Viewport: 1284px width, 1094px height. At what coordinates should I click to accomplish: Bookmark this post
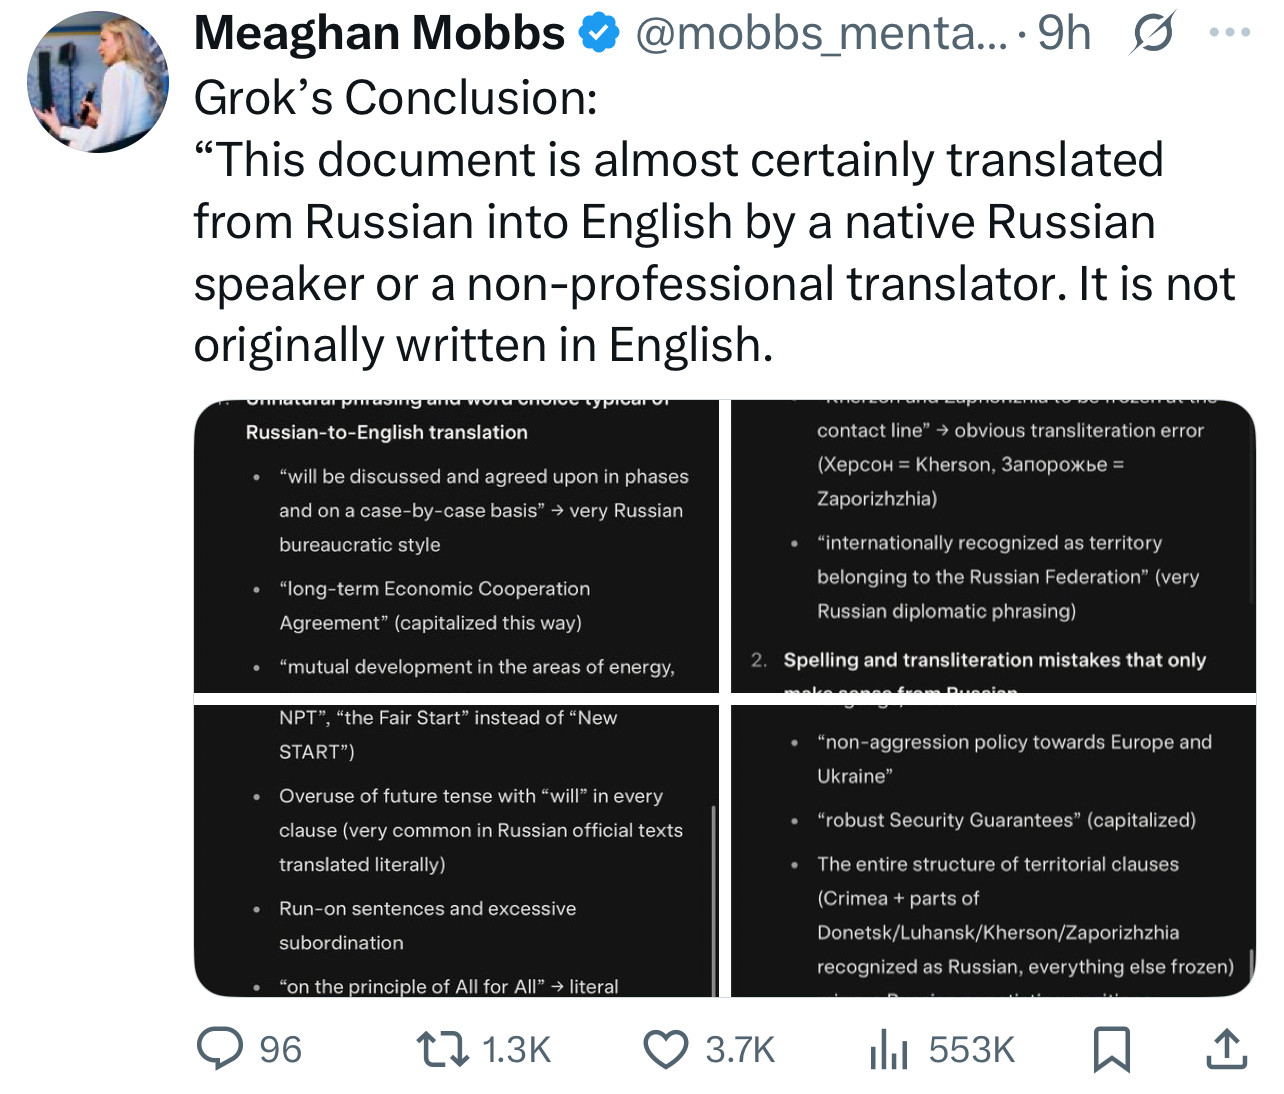(1111, 1049)
